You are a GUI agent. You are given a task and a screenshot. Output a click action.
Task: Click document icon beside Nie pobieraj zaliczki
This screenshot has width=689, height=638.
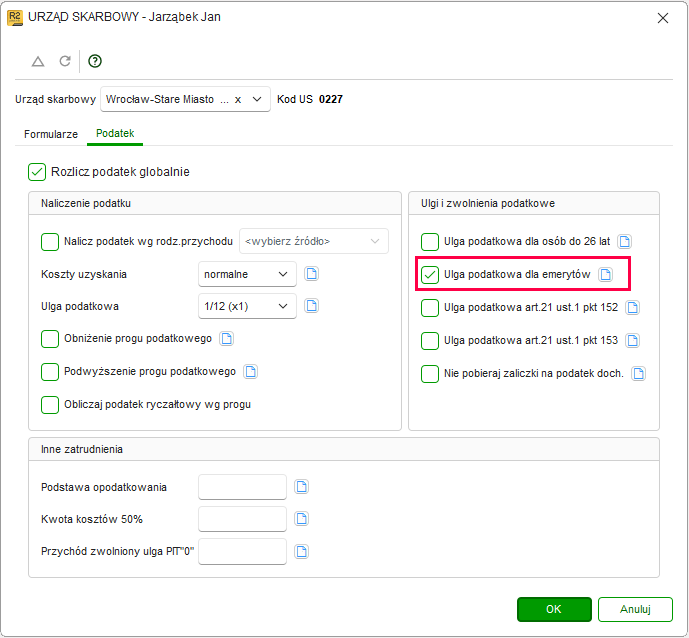point(638,373)
